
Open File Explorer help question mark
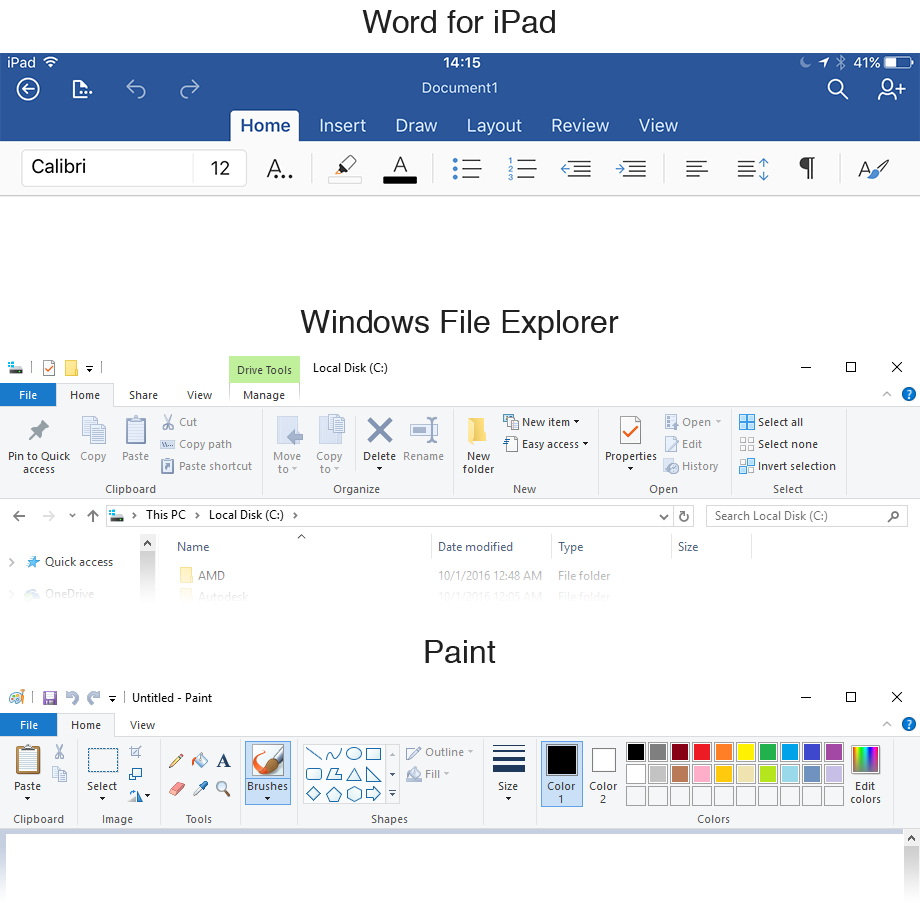click(x=908, y=394)
